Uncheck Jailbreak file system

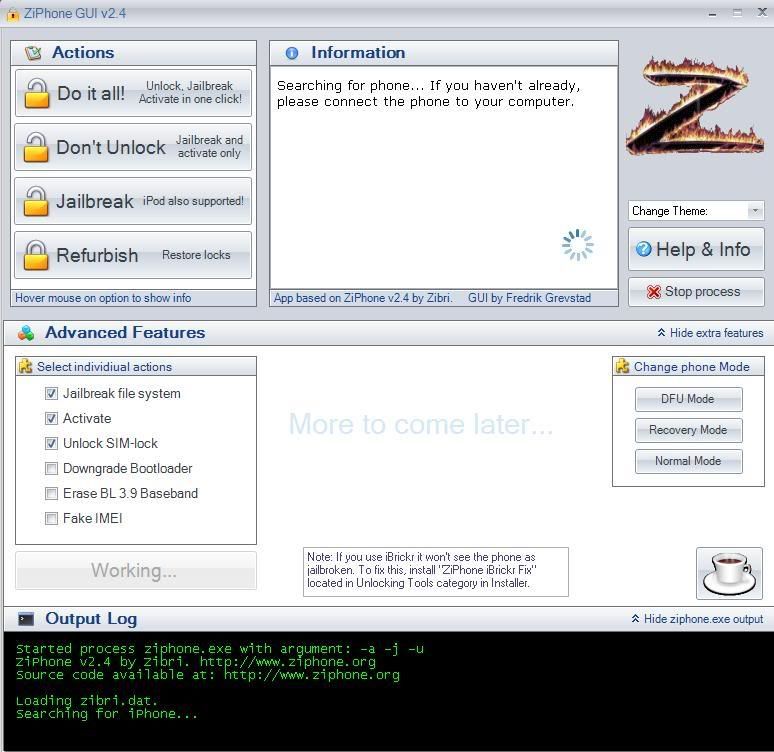51,394
